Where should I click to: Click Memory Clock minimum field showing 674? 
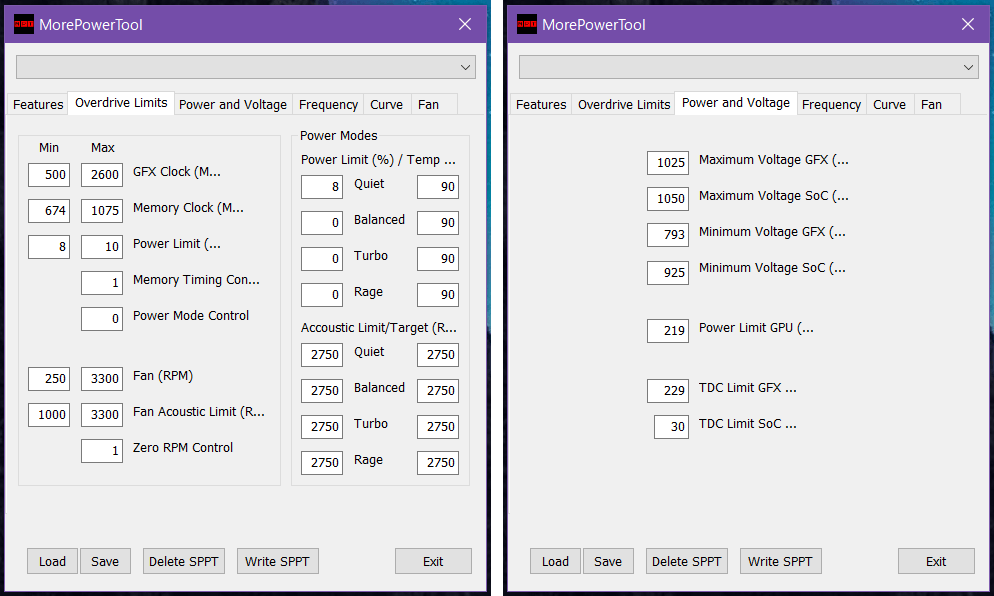(x=49, y=211)
